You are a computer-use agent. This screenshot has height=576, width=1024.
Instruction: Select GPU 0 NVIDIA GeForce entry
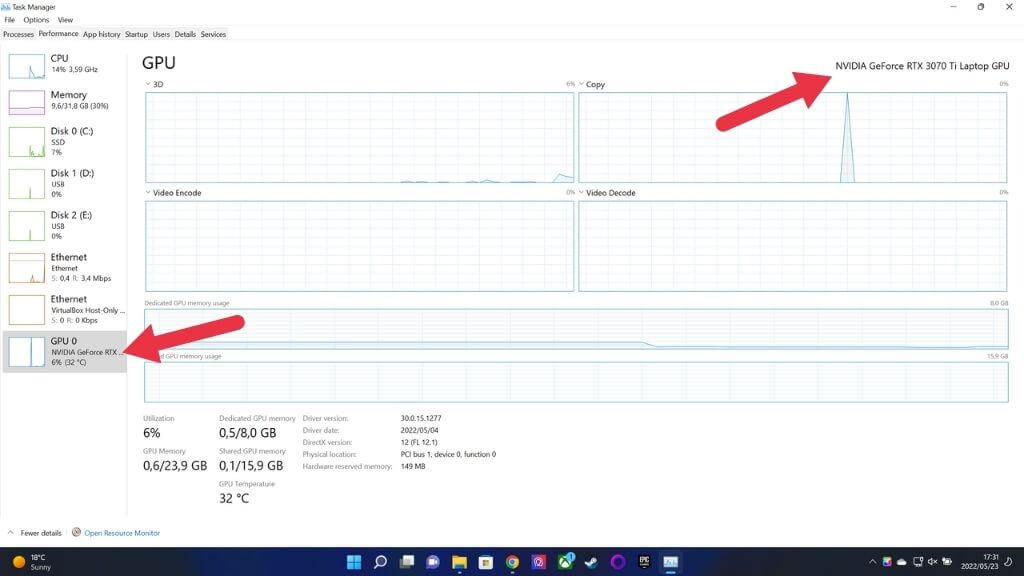[x=64, y=351]
